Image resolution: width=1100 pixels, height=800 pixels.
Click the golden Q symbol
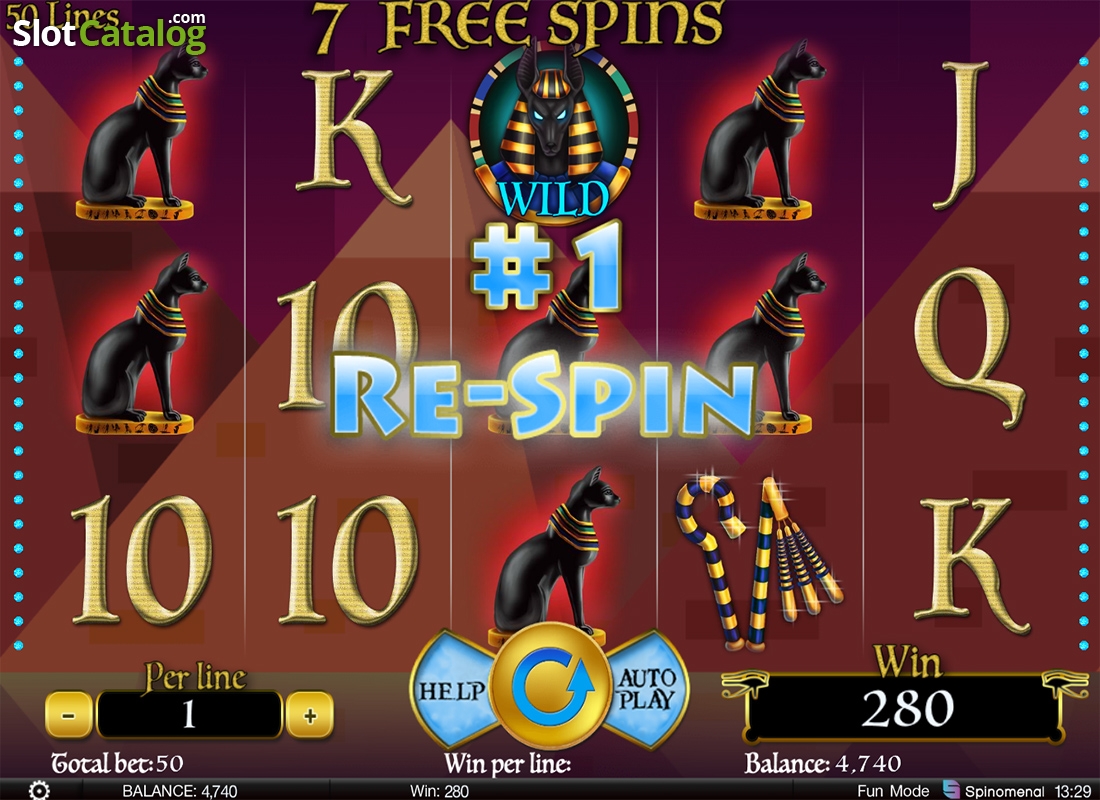tap(970, 347)
